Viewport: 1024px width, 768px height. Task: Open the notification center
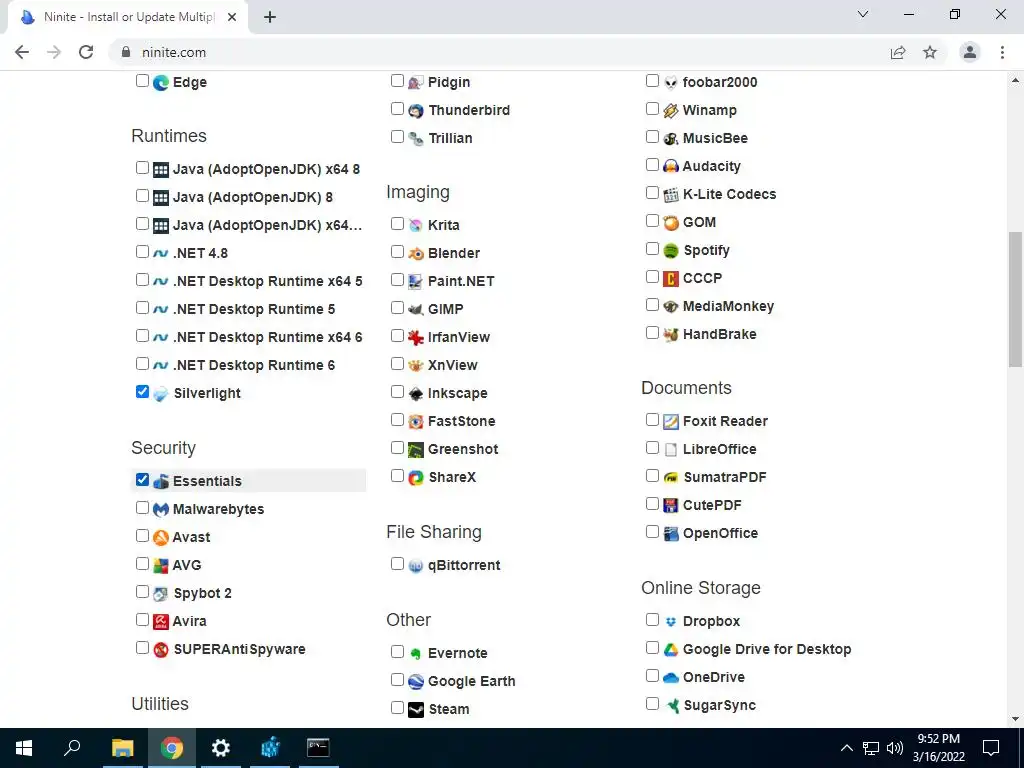pos(991,748)
